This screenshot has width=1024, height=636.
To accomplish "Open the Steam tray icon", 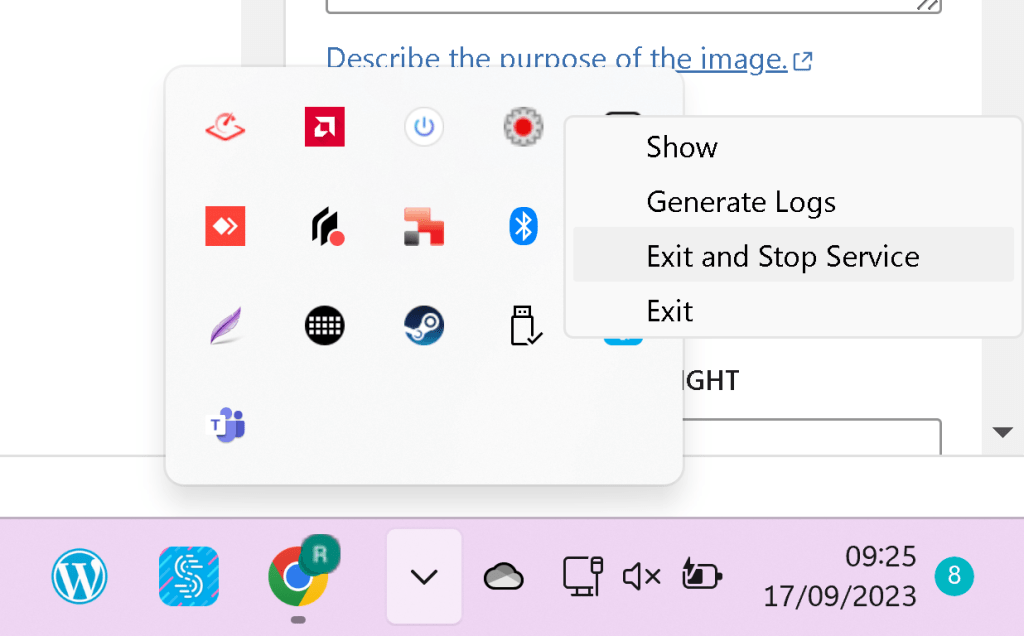I will point(424,325).
